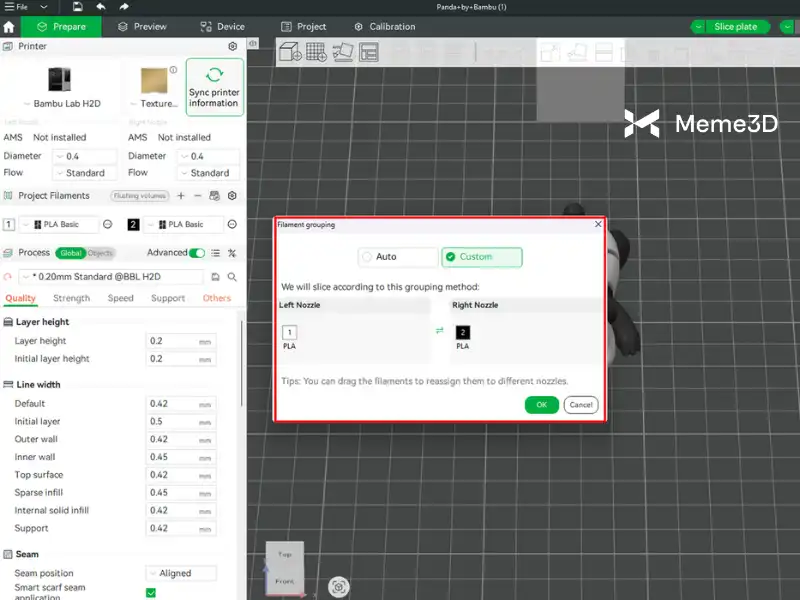Open printer settings gear icon
This screenshot has height=600, width=800.
[233, 46]
